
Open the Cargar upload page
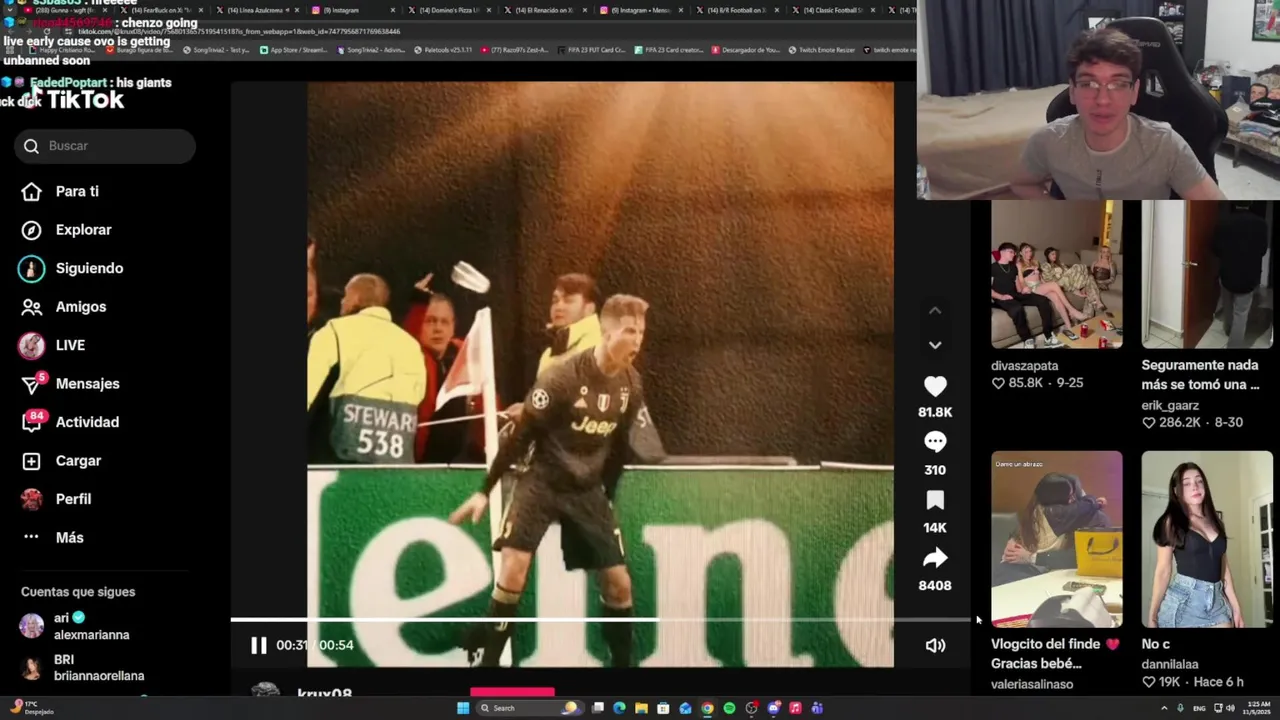[x=62, y=461]
